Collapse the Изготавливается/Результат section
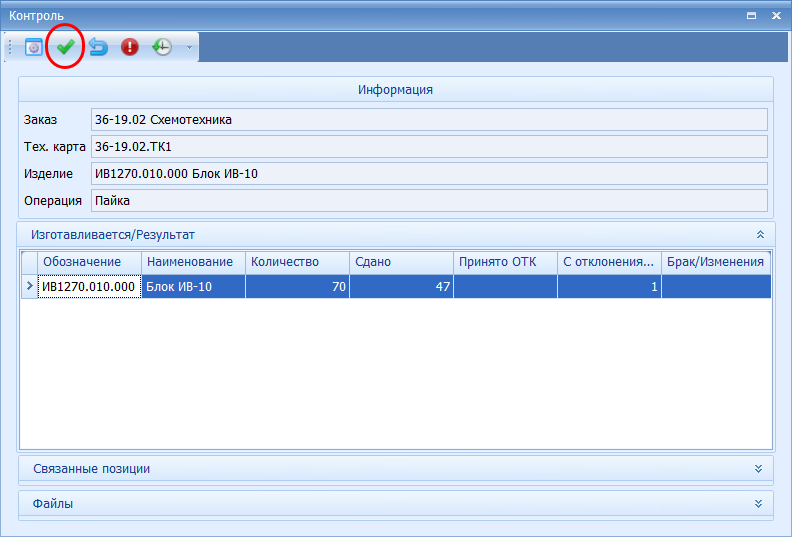792x537 pixels. click(760, 234)
